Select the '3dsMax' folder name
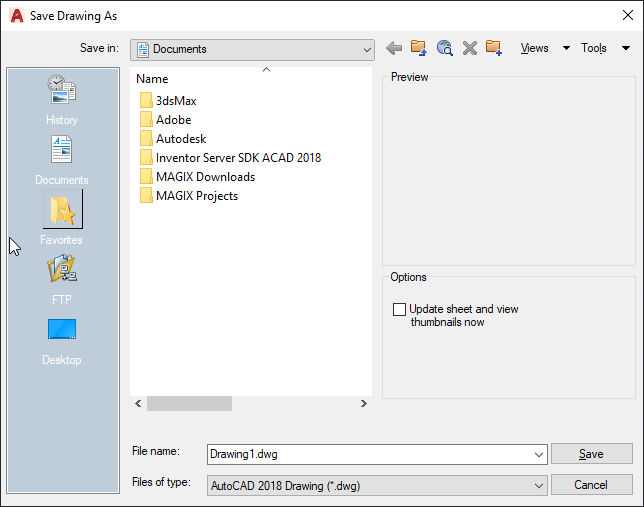Screen dimensions: 644x507 tap(176, 101)
